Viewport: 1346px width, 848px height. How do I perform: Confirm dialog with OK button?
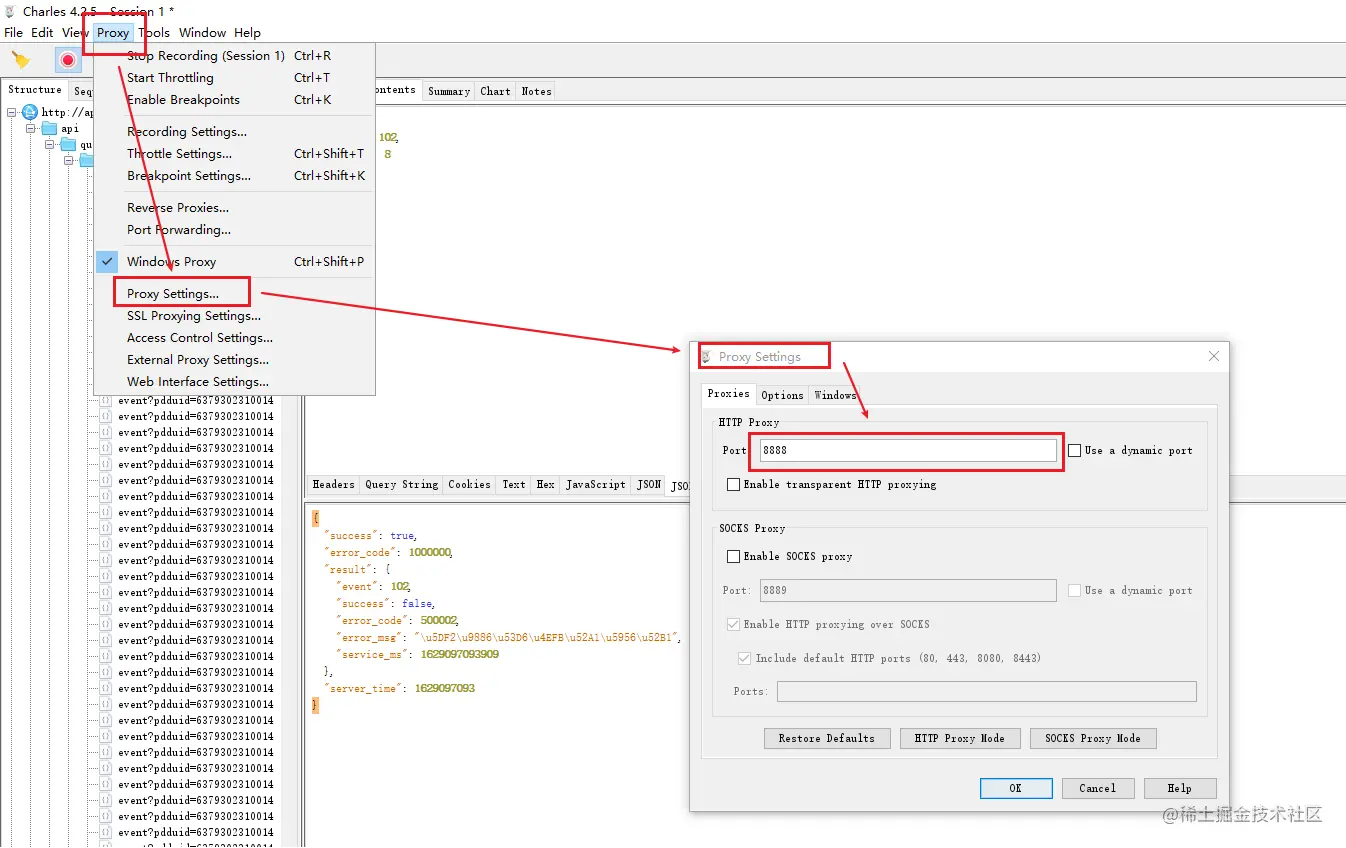(x=1016, y=788)
